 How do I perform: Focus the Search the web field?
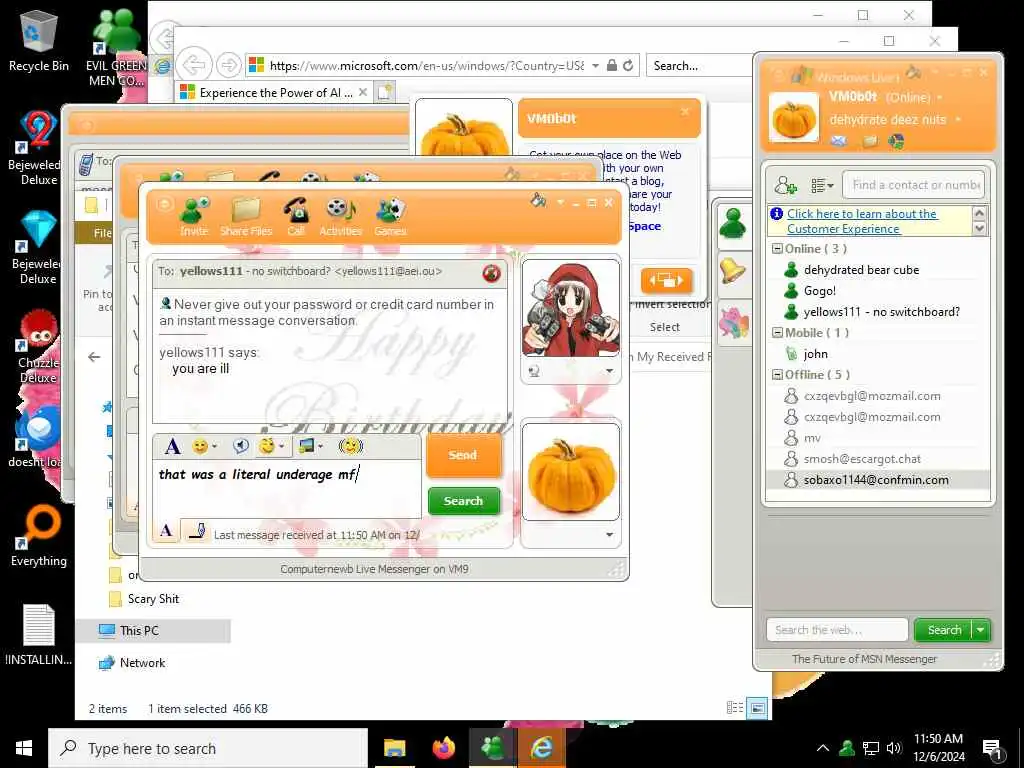point(837,630)
